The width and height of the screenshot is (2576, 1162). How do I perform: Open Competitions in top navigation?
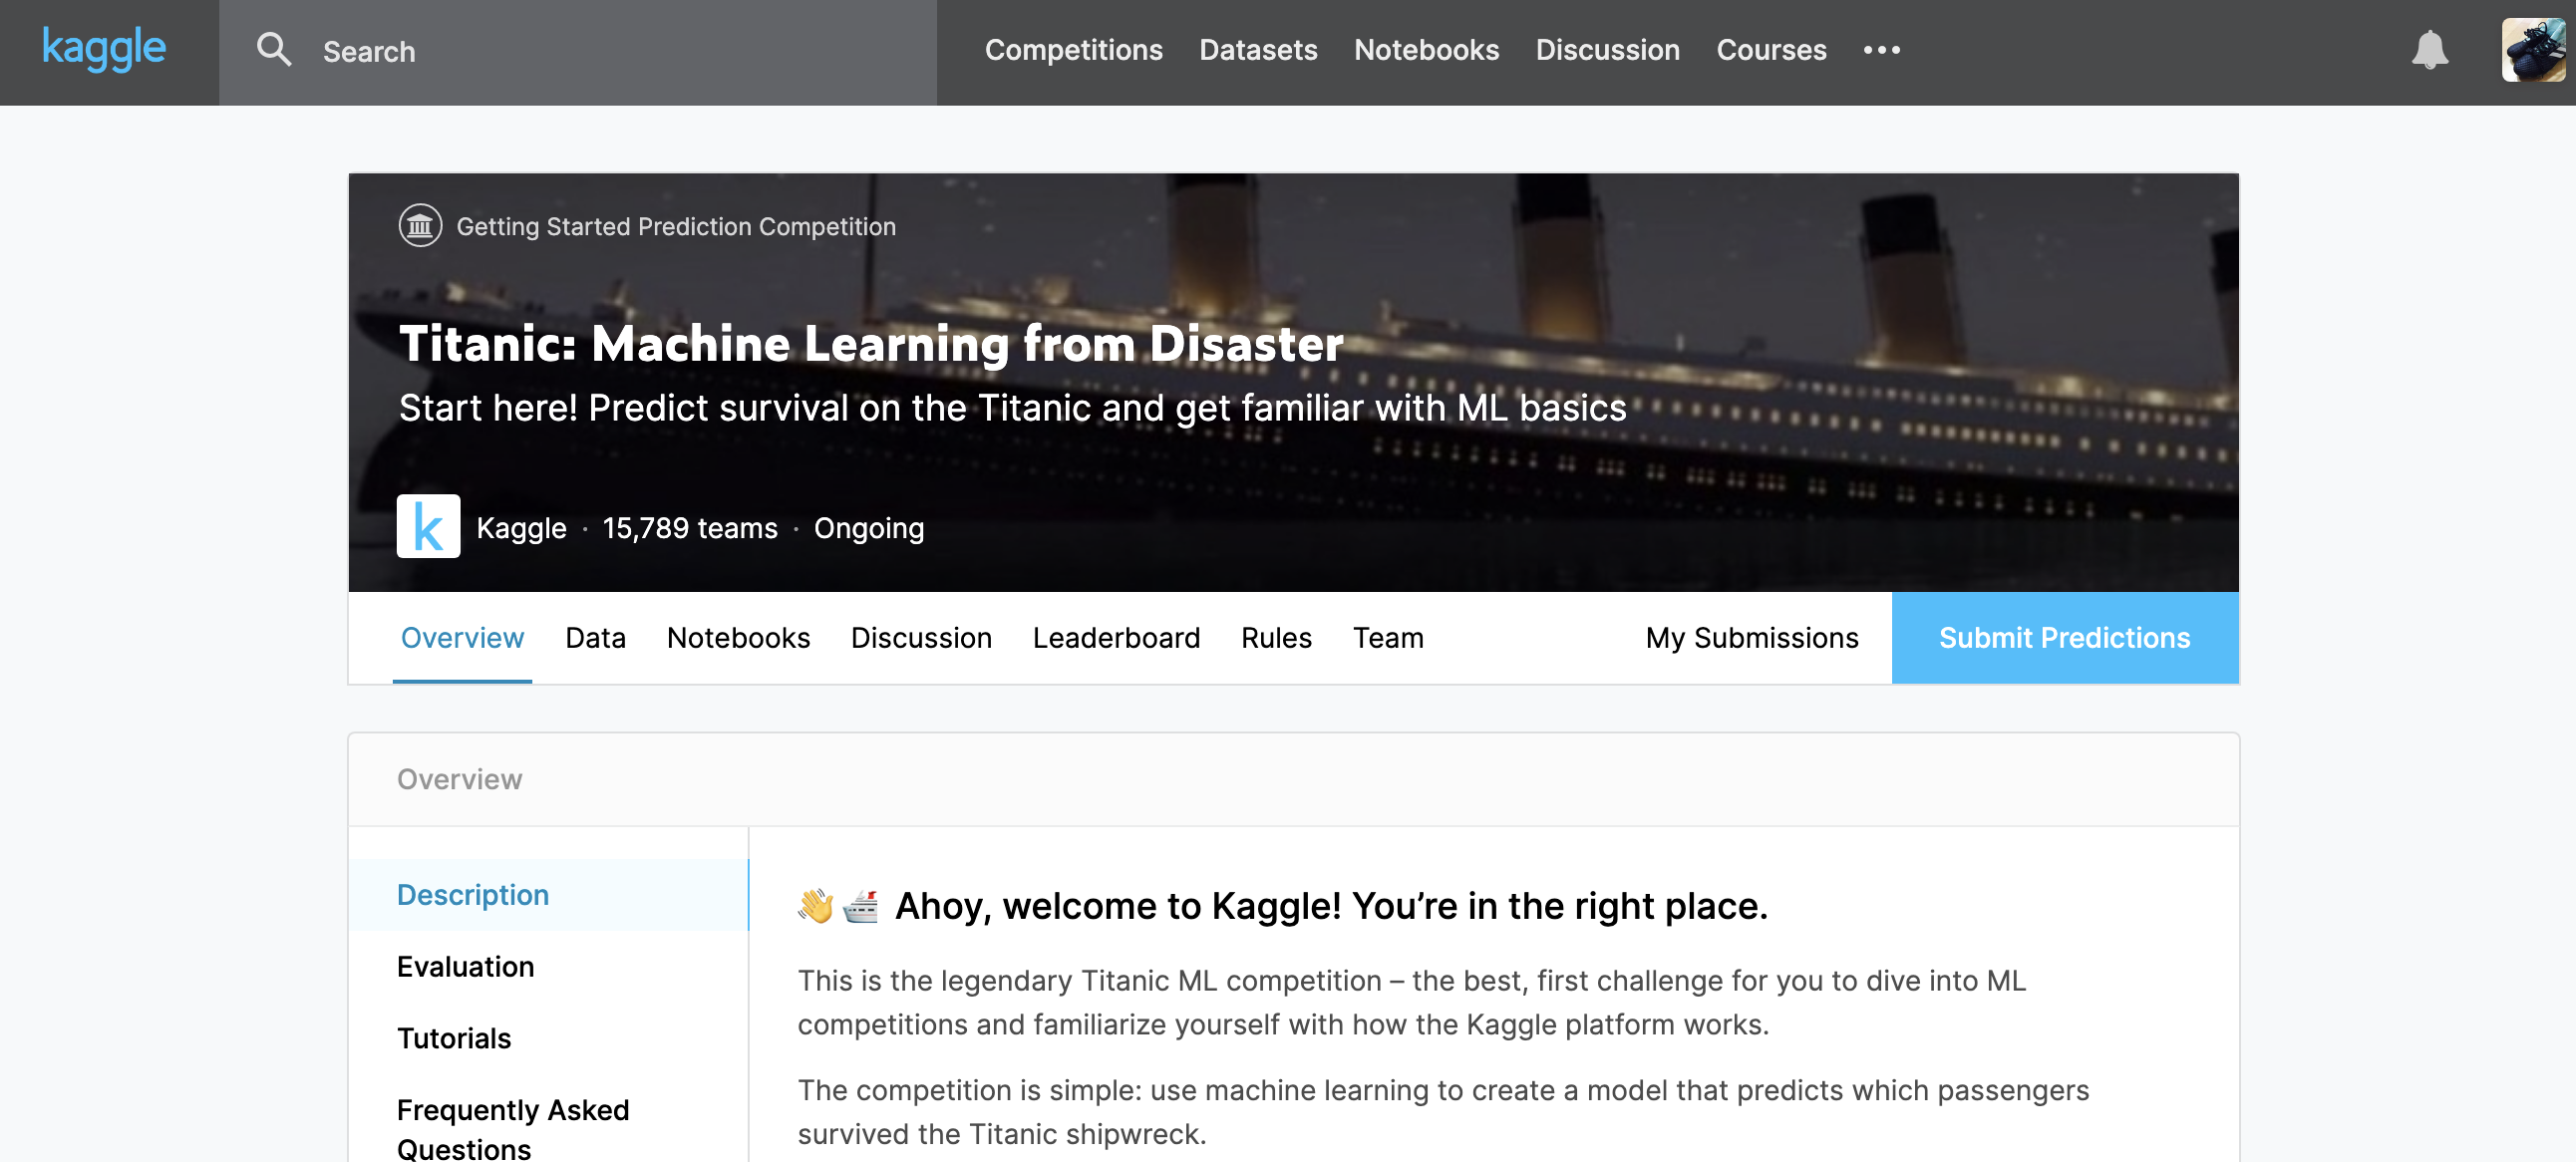[x=1073, y=50]
